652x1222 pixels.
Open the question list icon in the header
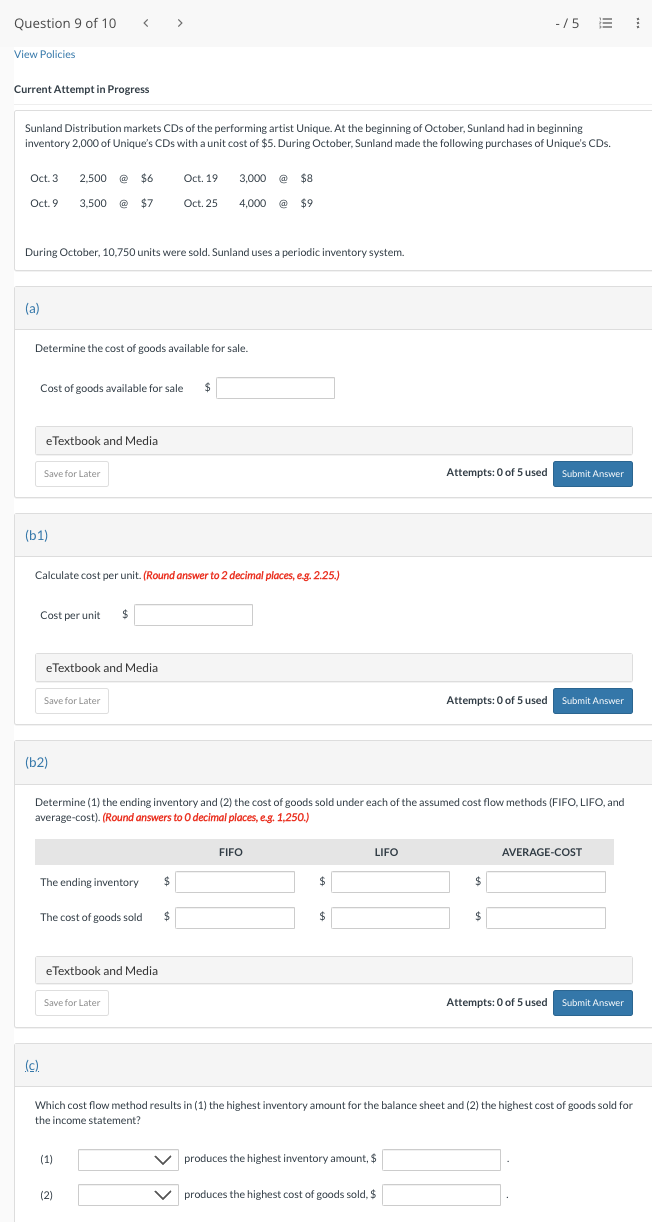606,22
